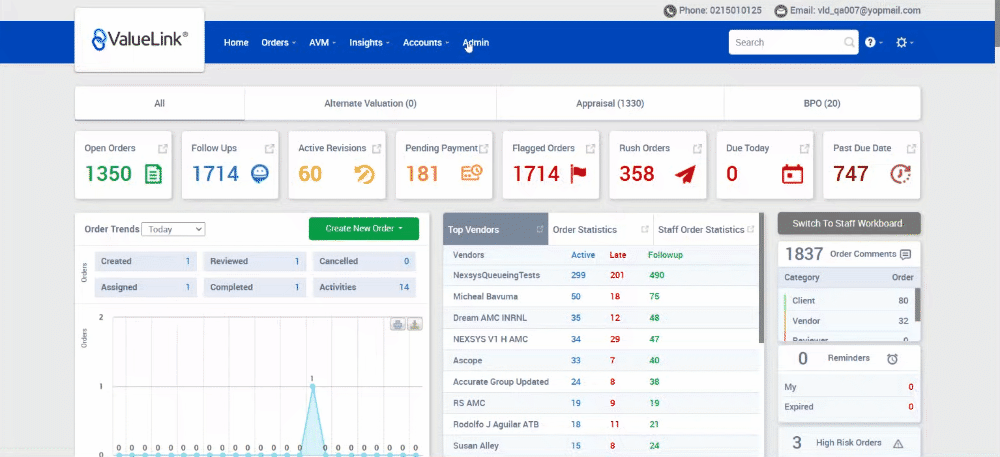Expand the help question mark menu
1000x457 pixels.
[x=874, y=42]
